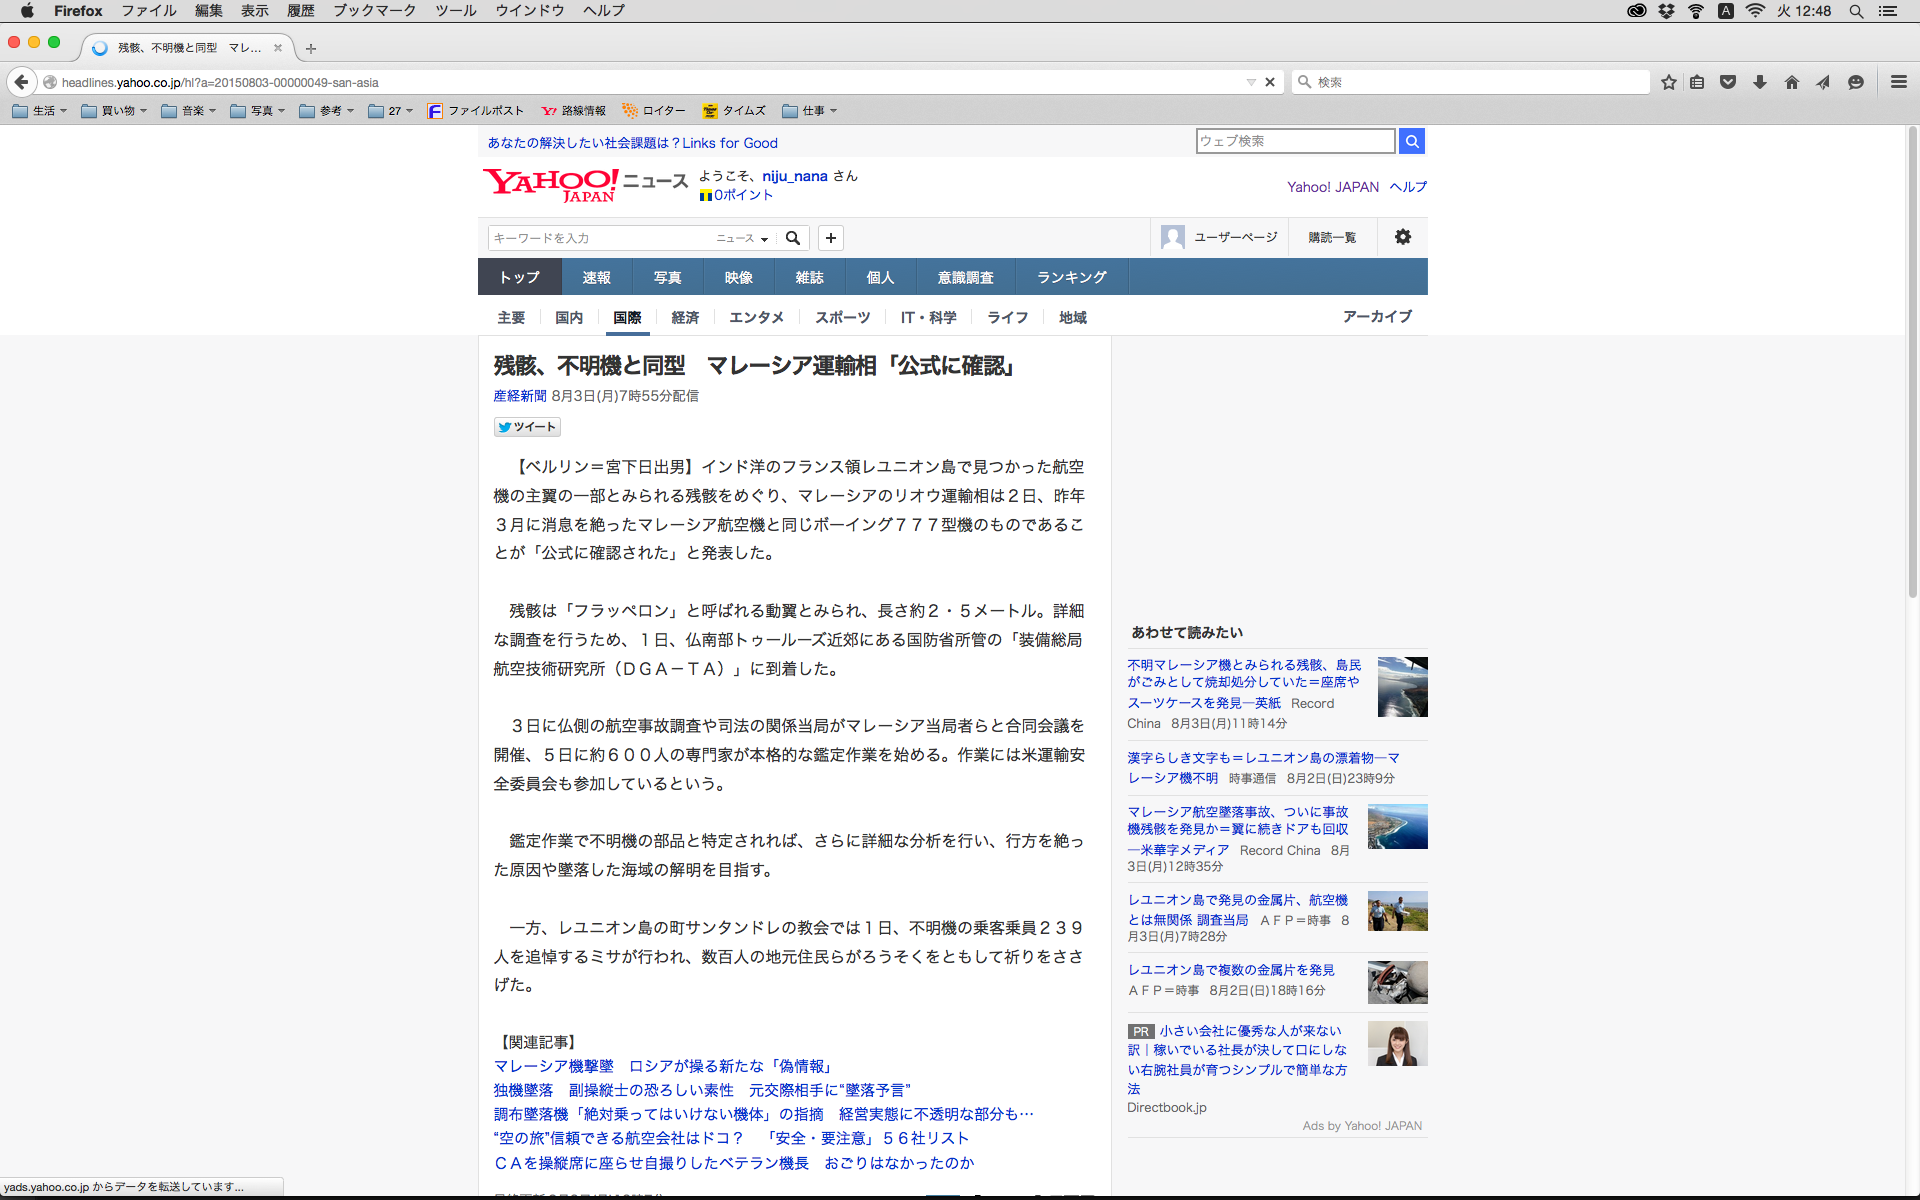
Task: Stop page loading with the X button
Action: click(1270, 82)
